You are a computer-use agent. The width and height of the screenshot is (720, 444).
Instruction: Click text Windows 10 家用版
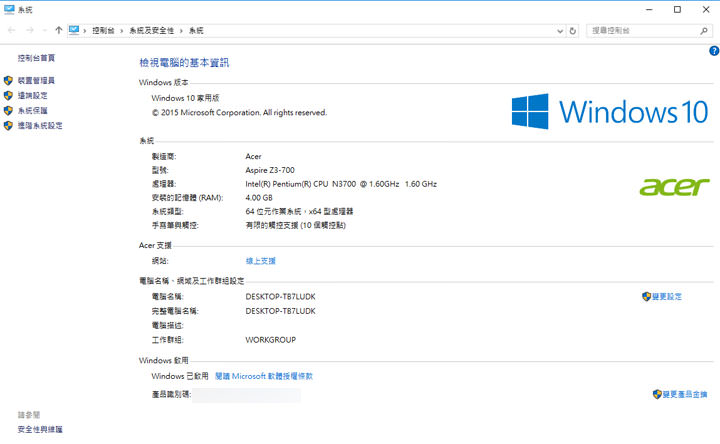186,98
